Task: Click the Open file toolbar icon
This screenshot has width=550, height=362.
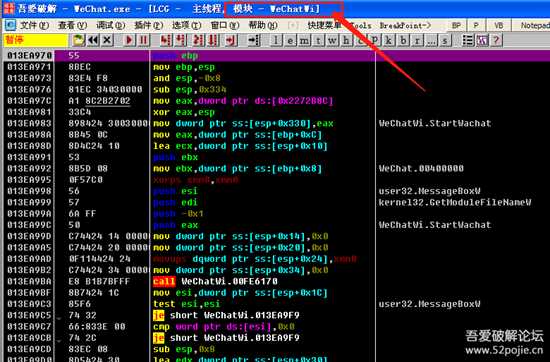Action: [79, 40]
